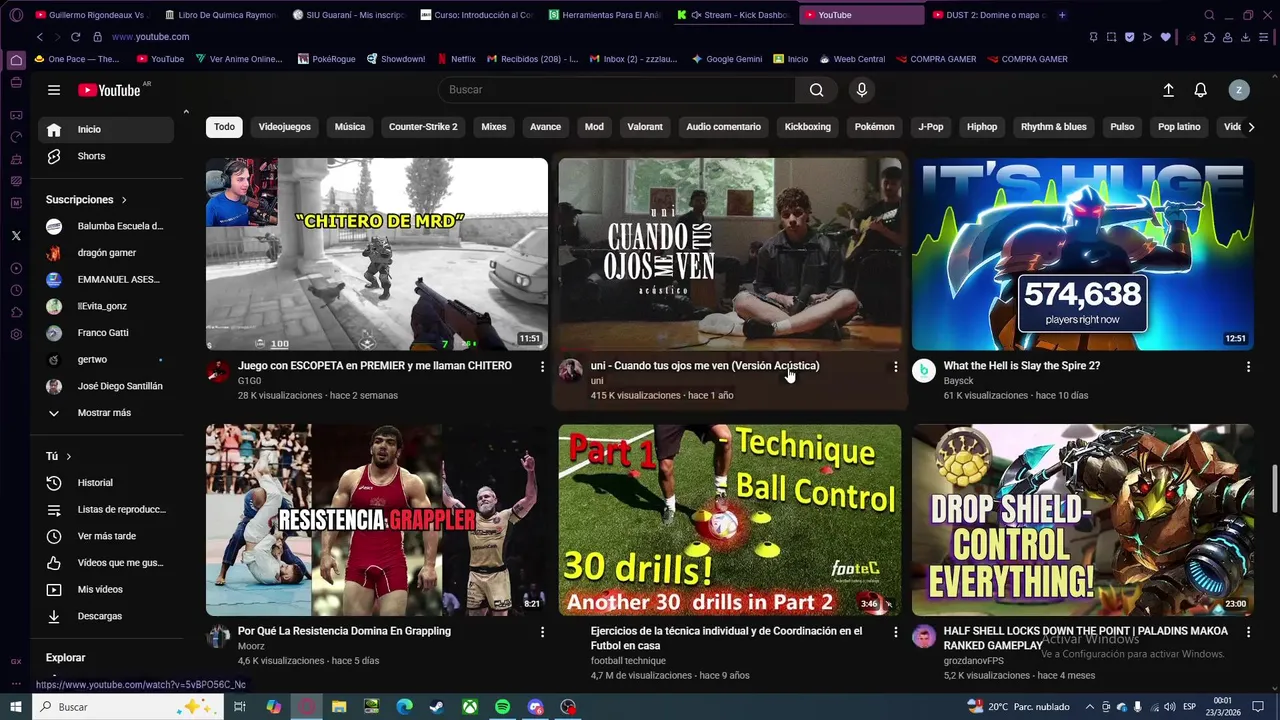
Task: Expand the Suscripciones section chevron
Action: pos(124,200)
